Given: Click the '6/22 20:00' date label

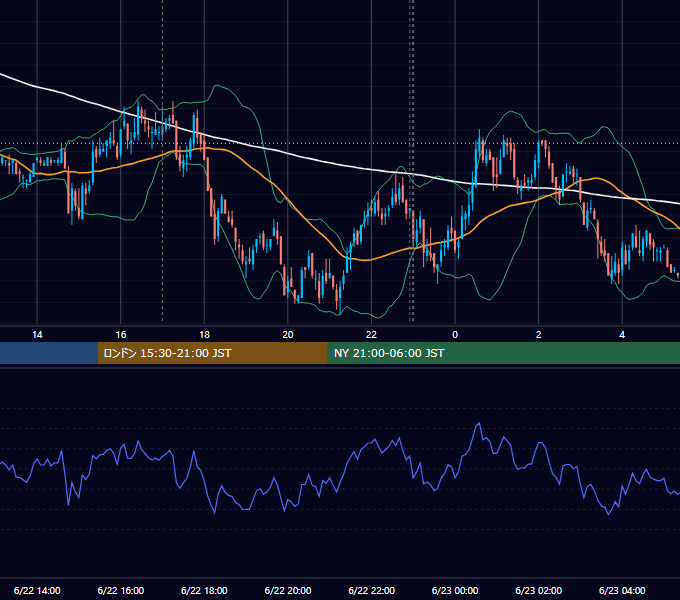Looking at the screenshot, I should tap(288, 590).
